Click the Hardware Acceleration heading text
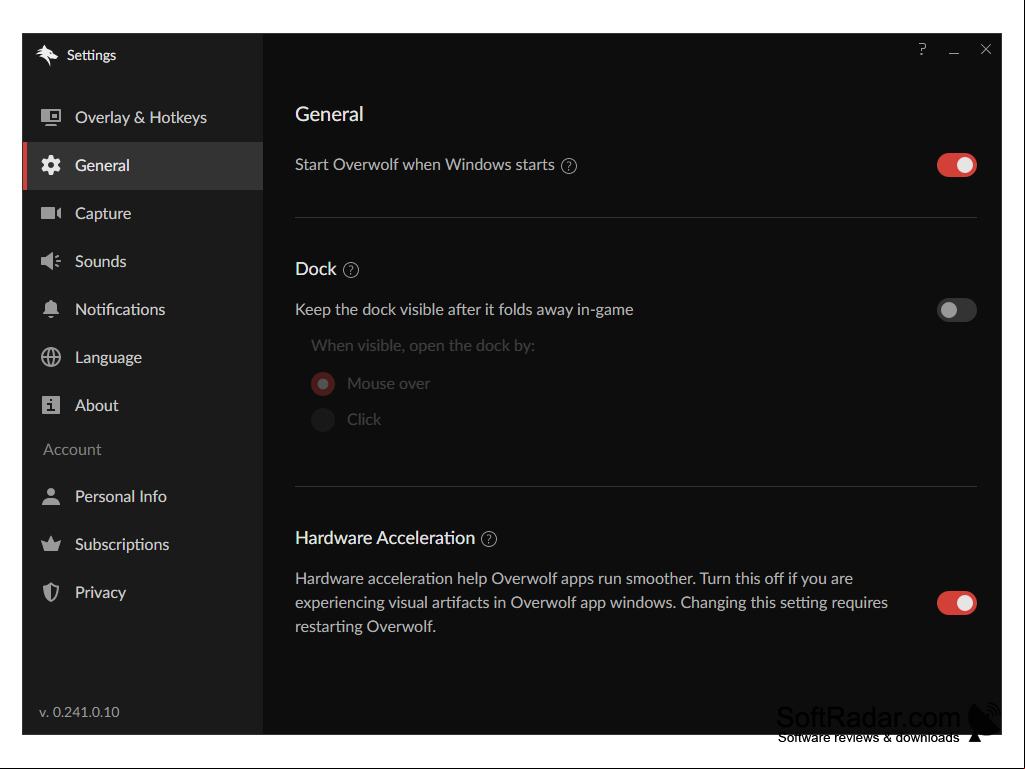The width and height of the screenshot is (1025, 769). tap(385, 538)
